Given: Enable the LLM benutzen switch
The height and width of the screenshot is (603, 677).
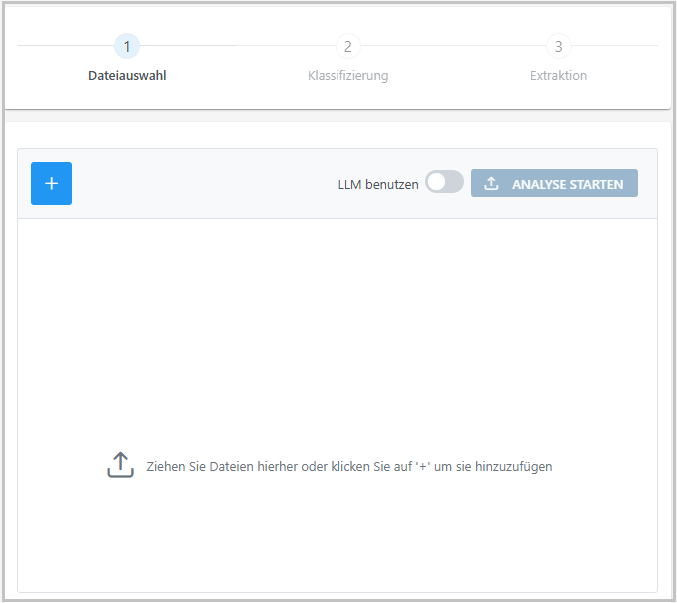Looking at the screenshot, I should pyautogui.click(x=444, y=182).
